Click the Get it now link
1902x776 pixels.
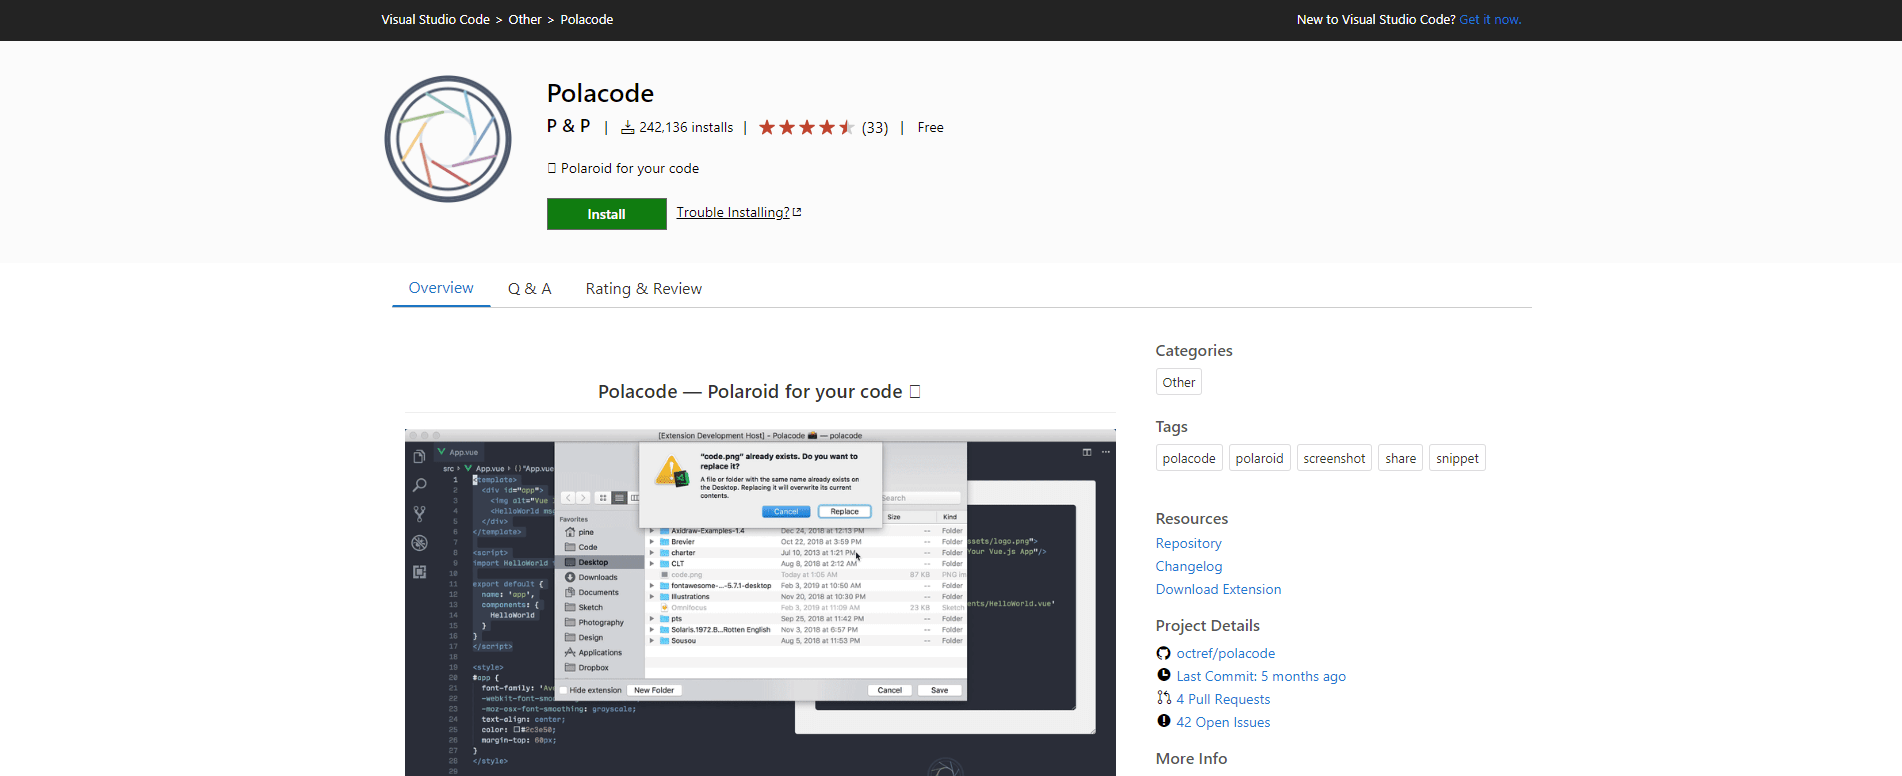click(x=1490, y=19)
